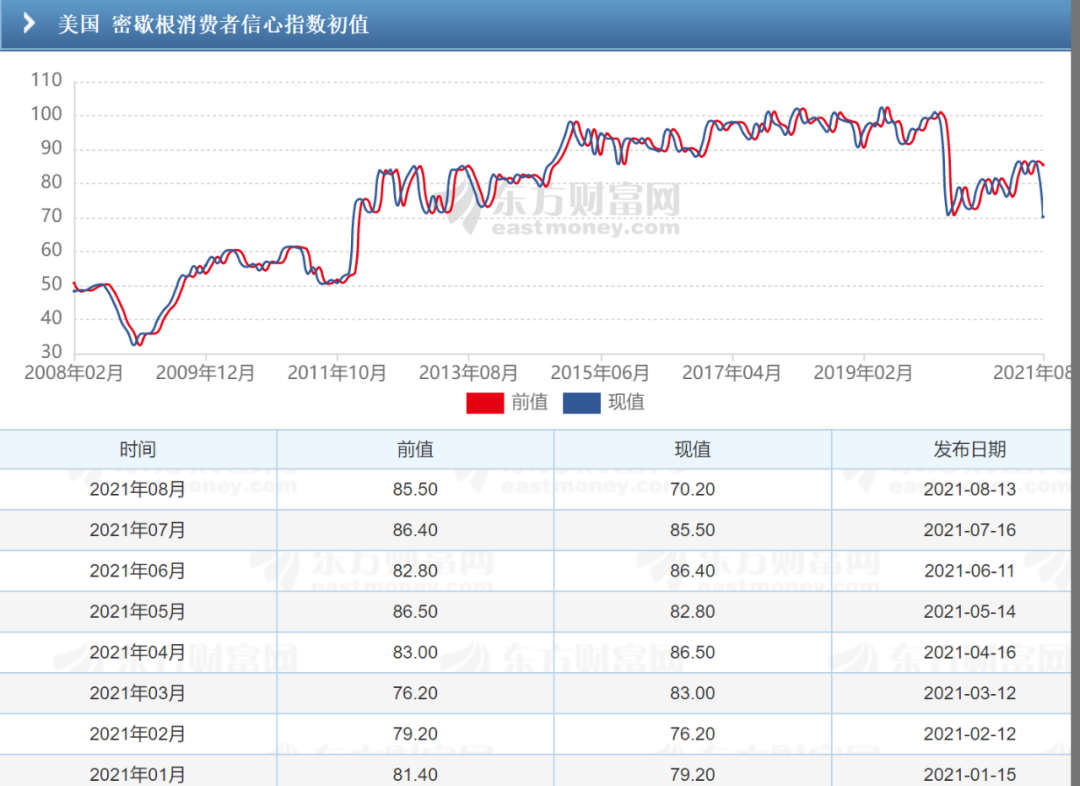Toggle the blue 现值 legend swatch

coord(581,403)
